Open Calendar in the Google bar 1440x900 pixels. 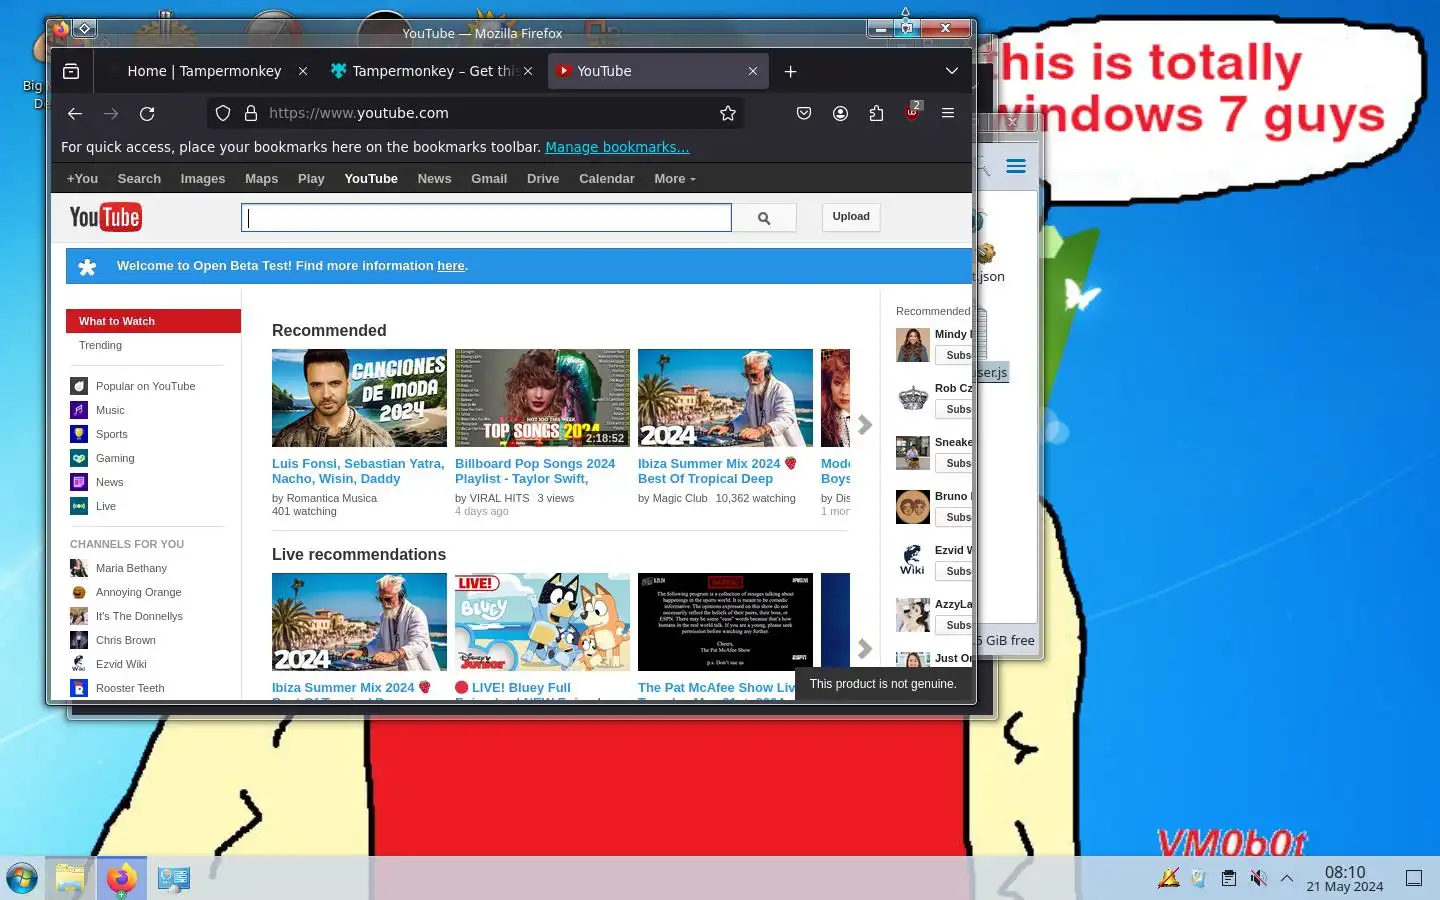pos(607,179)
